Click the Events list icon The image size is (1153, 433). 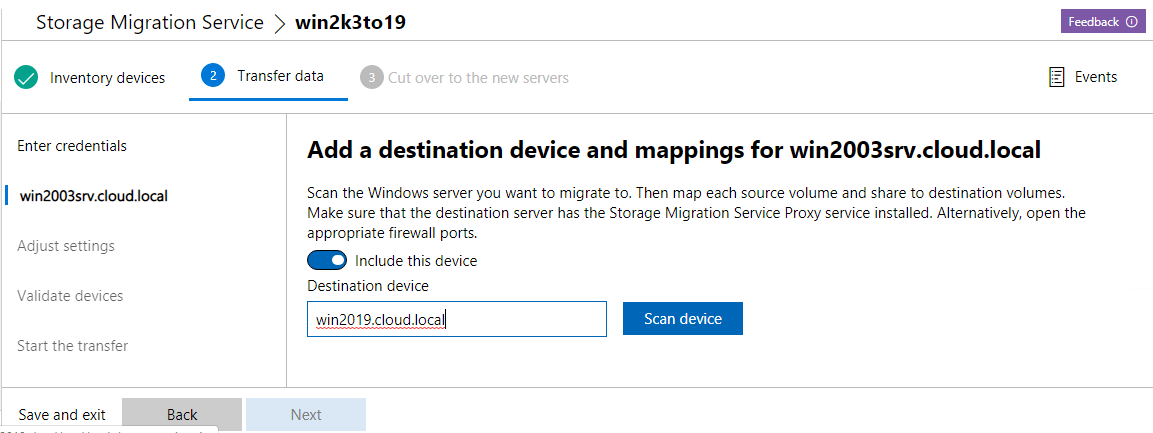pos(1056,77)
